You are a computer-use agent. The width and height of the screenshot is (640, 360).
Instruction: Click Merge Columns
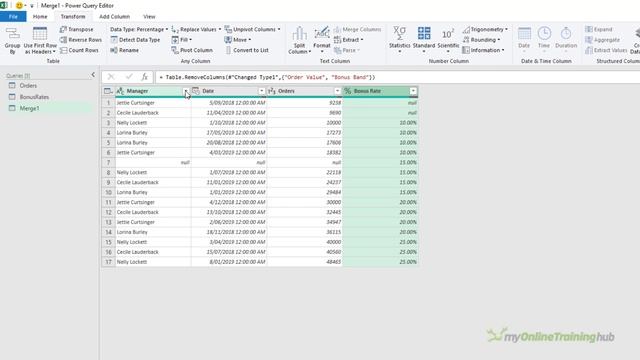point(358,29)
